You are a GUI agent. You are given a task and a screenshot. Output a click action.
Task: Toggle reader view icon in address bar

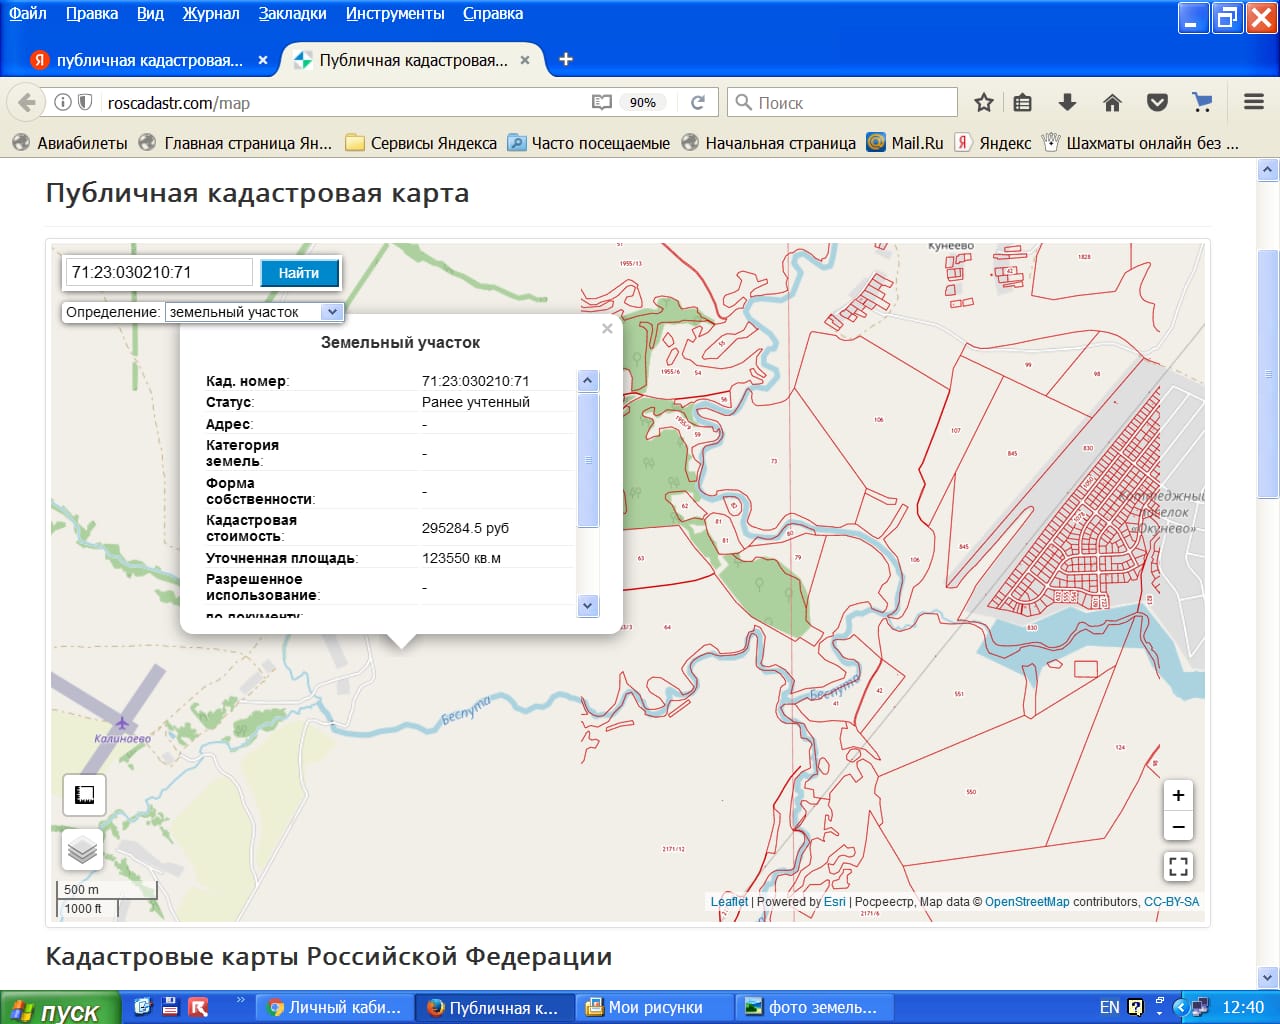pyautogui.click(x=601, y=102)
